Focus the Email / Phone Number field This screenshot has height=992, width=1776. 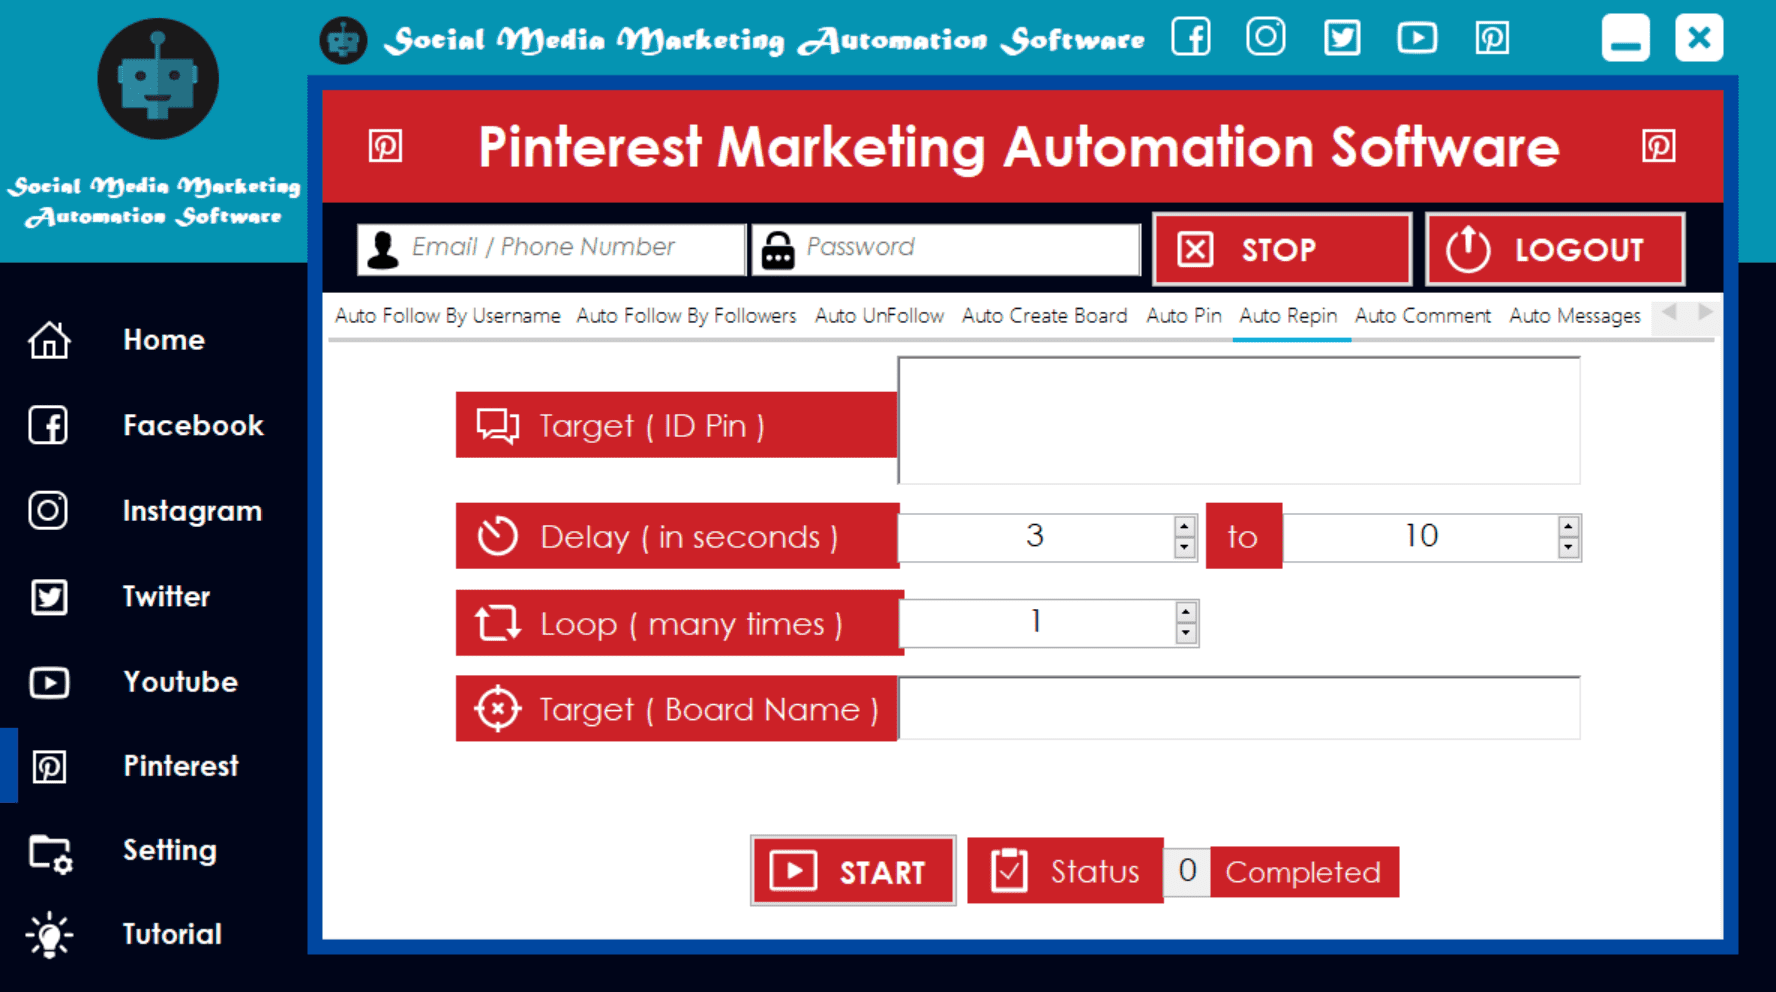click(551, 248)
